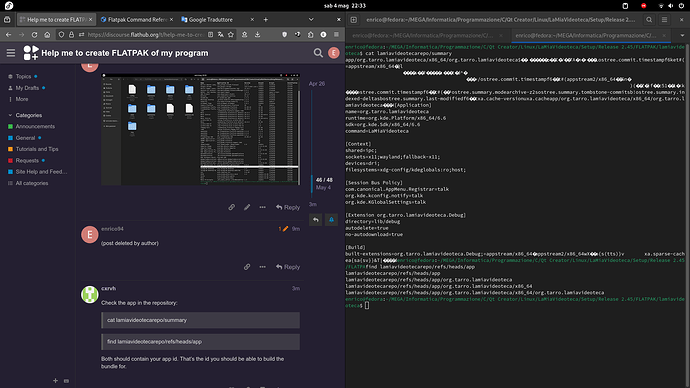The image size is (690, 388).
Task: Reply to the deleted post
Action: click(288, 267)
